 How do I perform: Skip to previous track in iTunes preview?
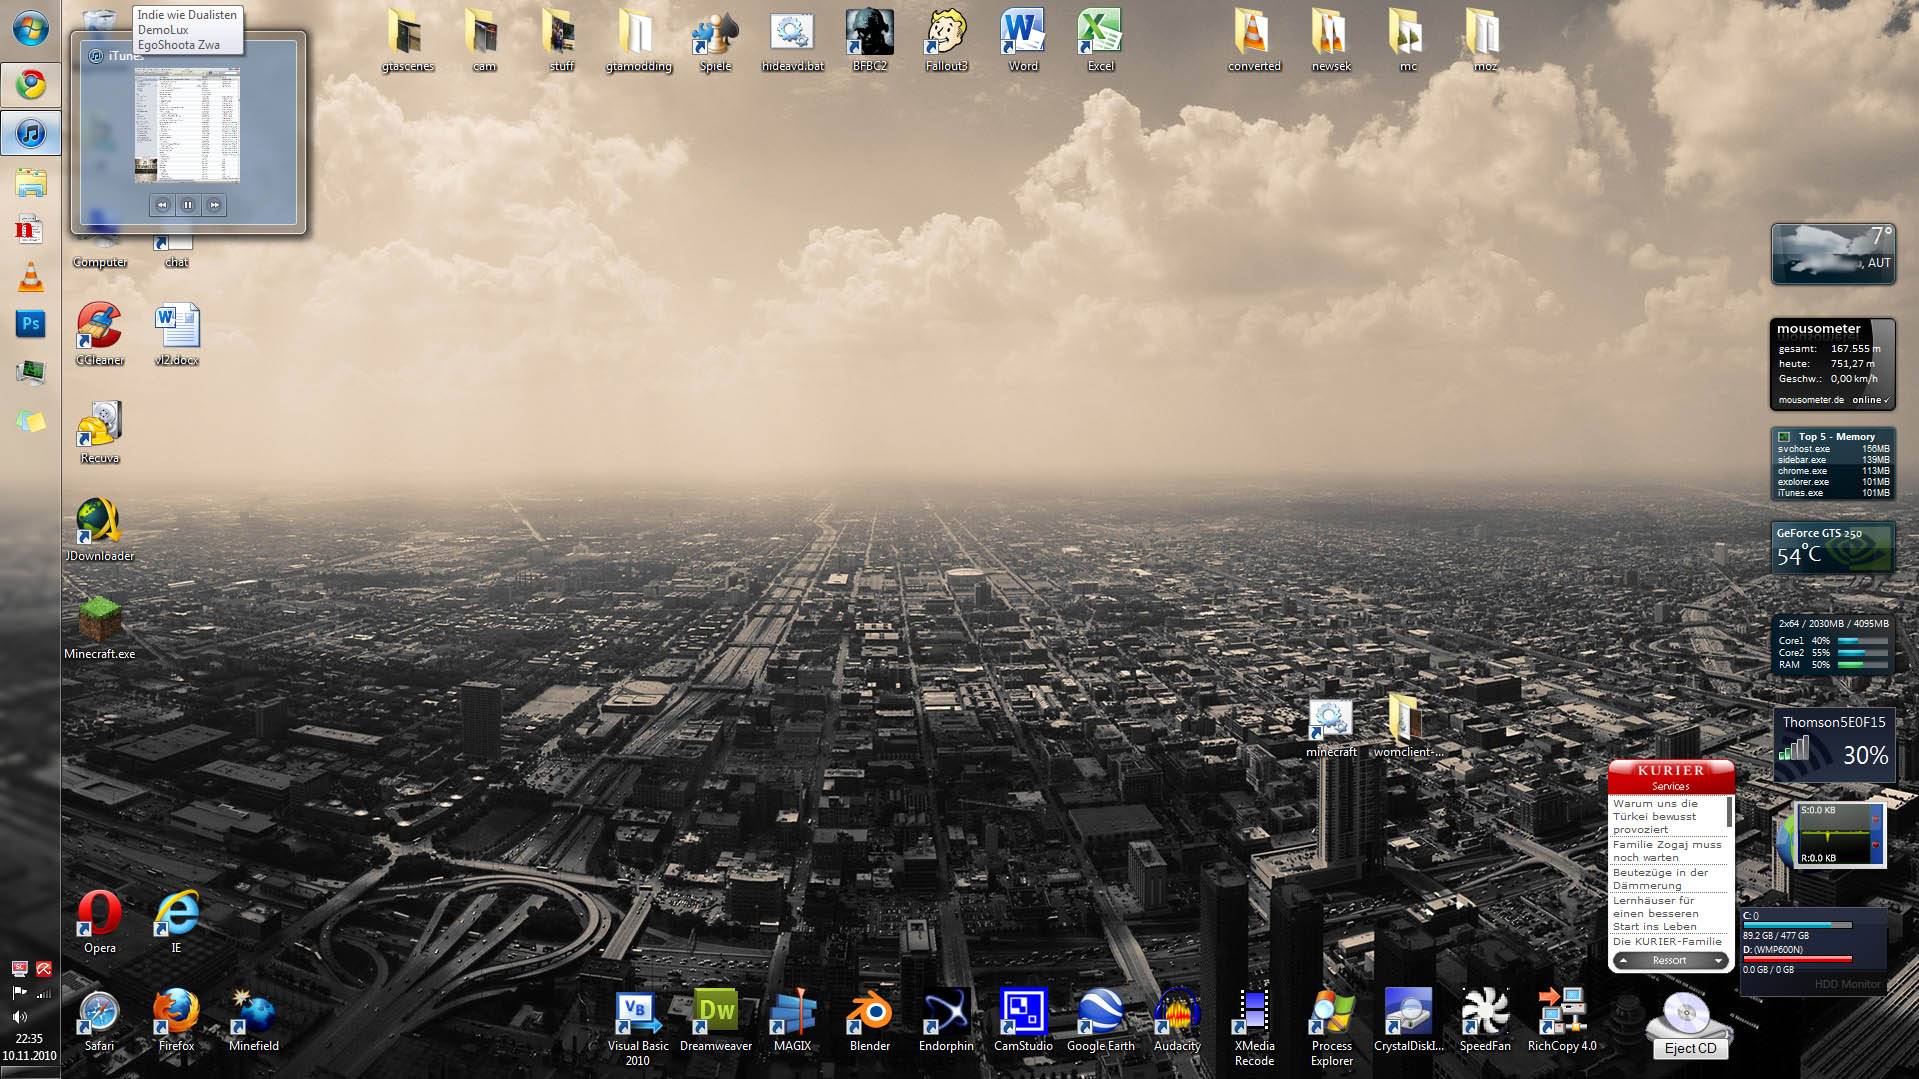(162, 205)
